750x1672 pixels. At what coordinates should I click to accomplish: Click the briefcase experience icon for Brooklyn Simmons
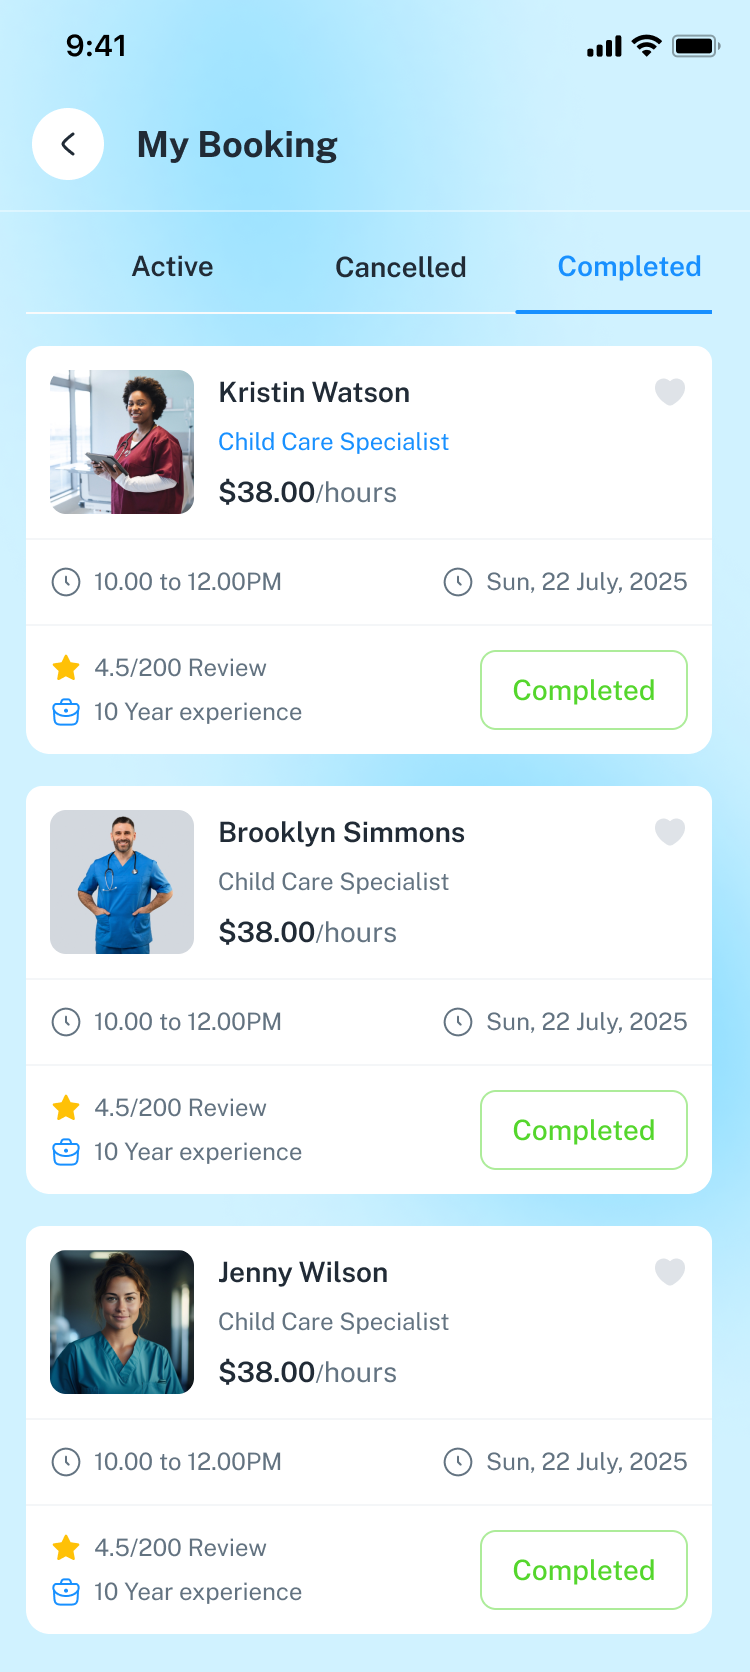click(x=66, y=1152)
